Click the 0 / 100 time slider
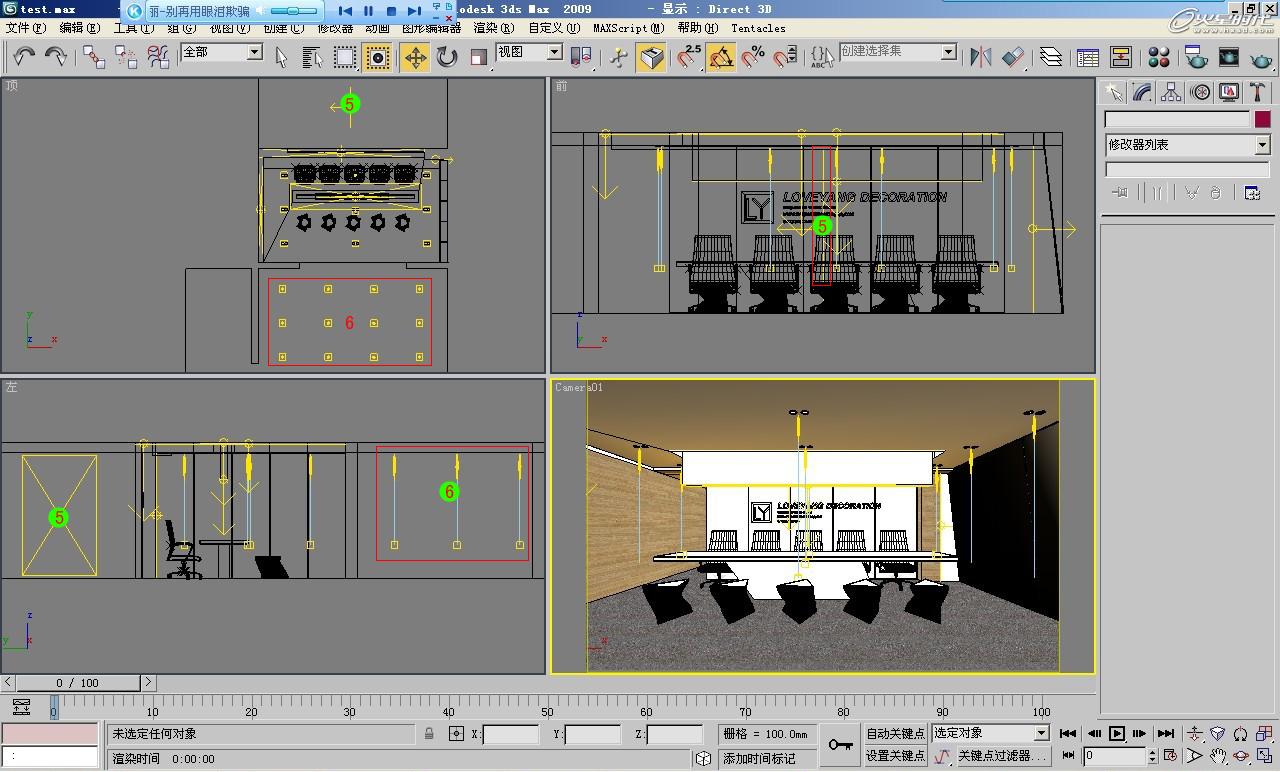Image resolution: width=1280 pixels, height=772 pixels. (x=77, y=683)
